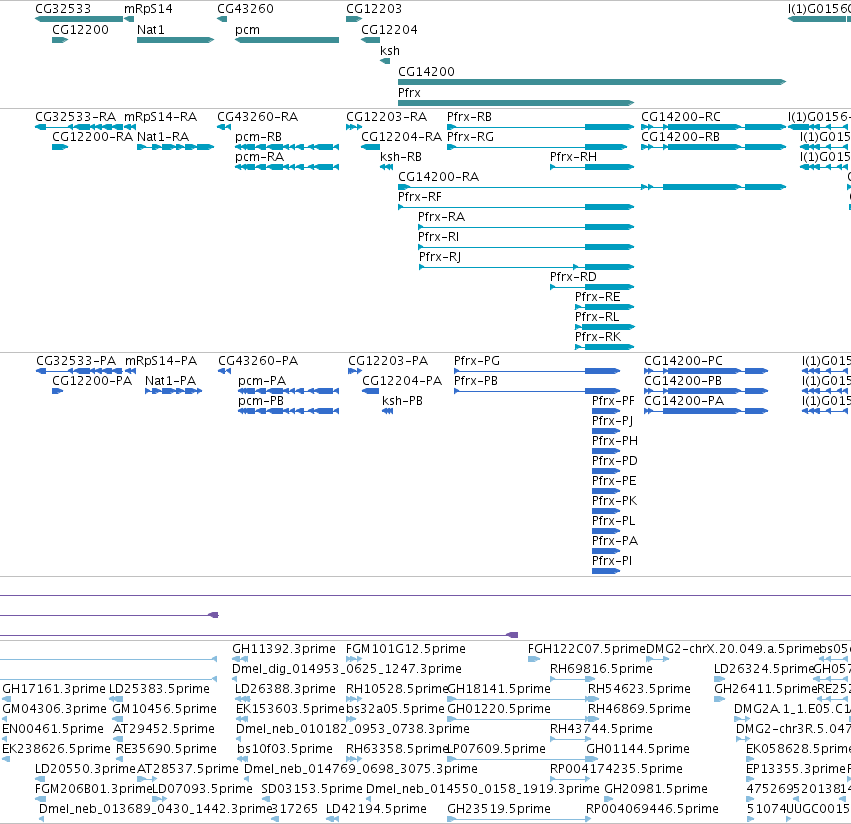Click the ksh gene label
Screen dimensions: 851x824
tap(390, 51)
